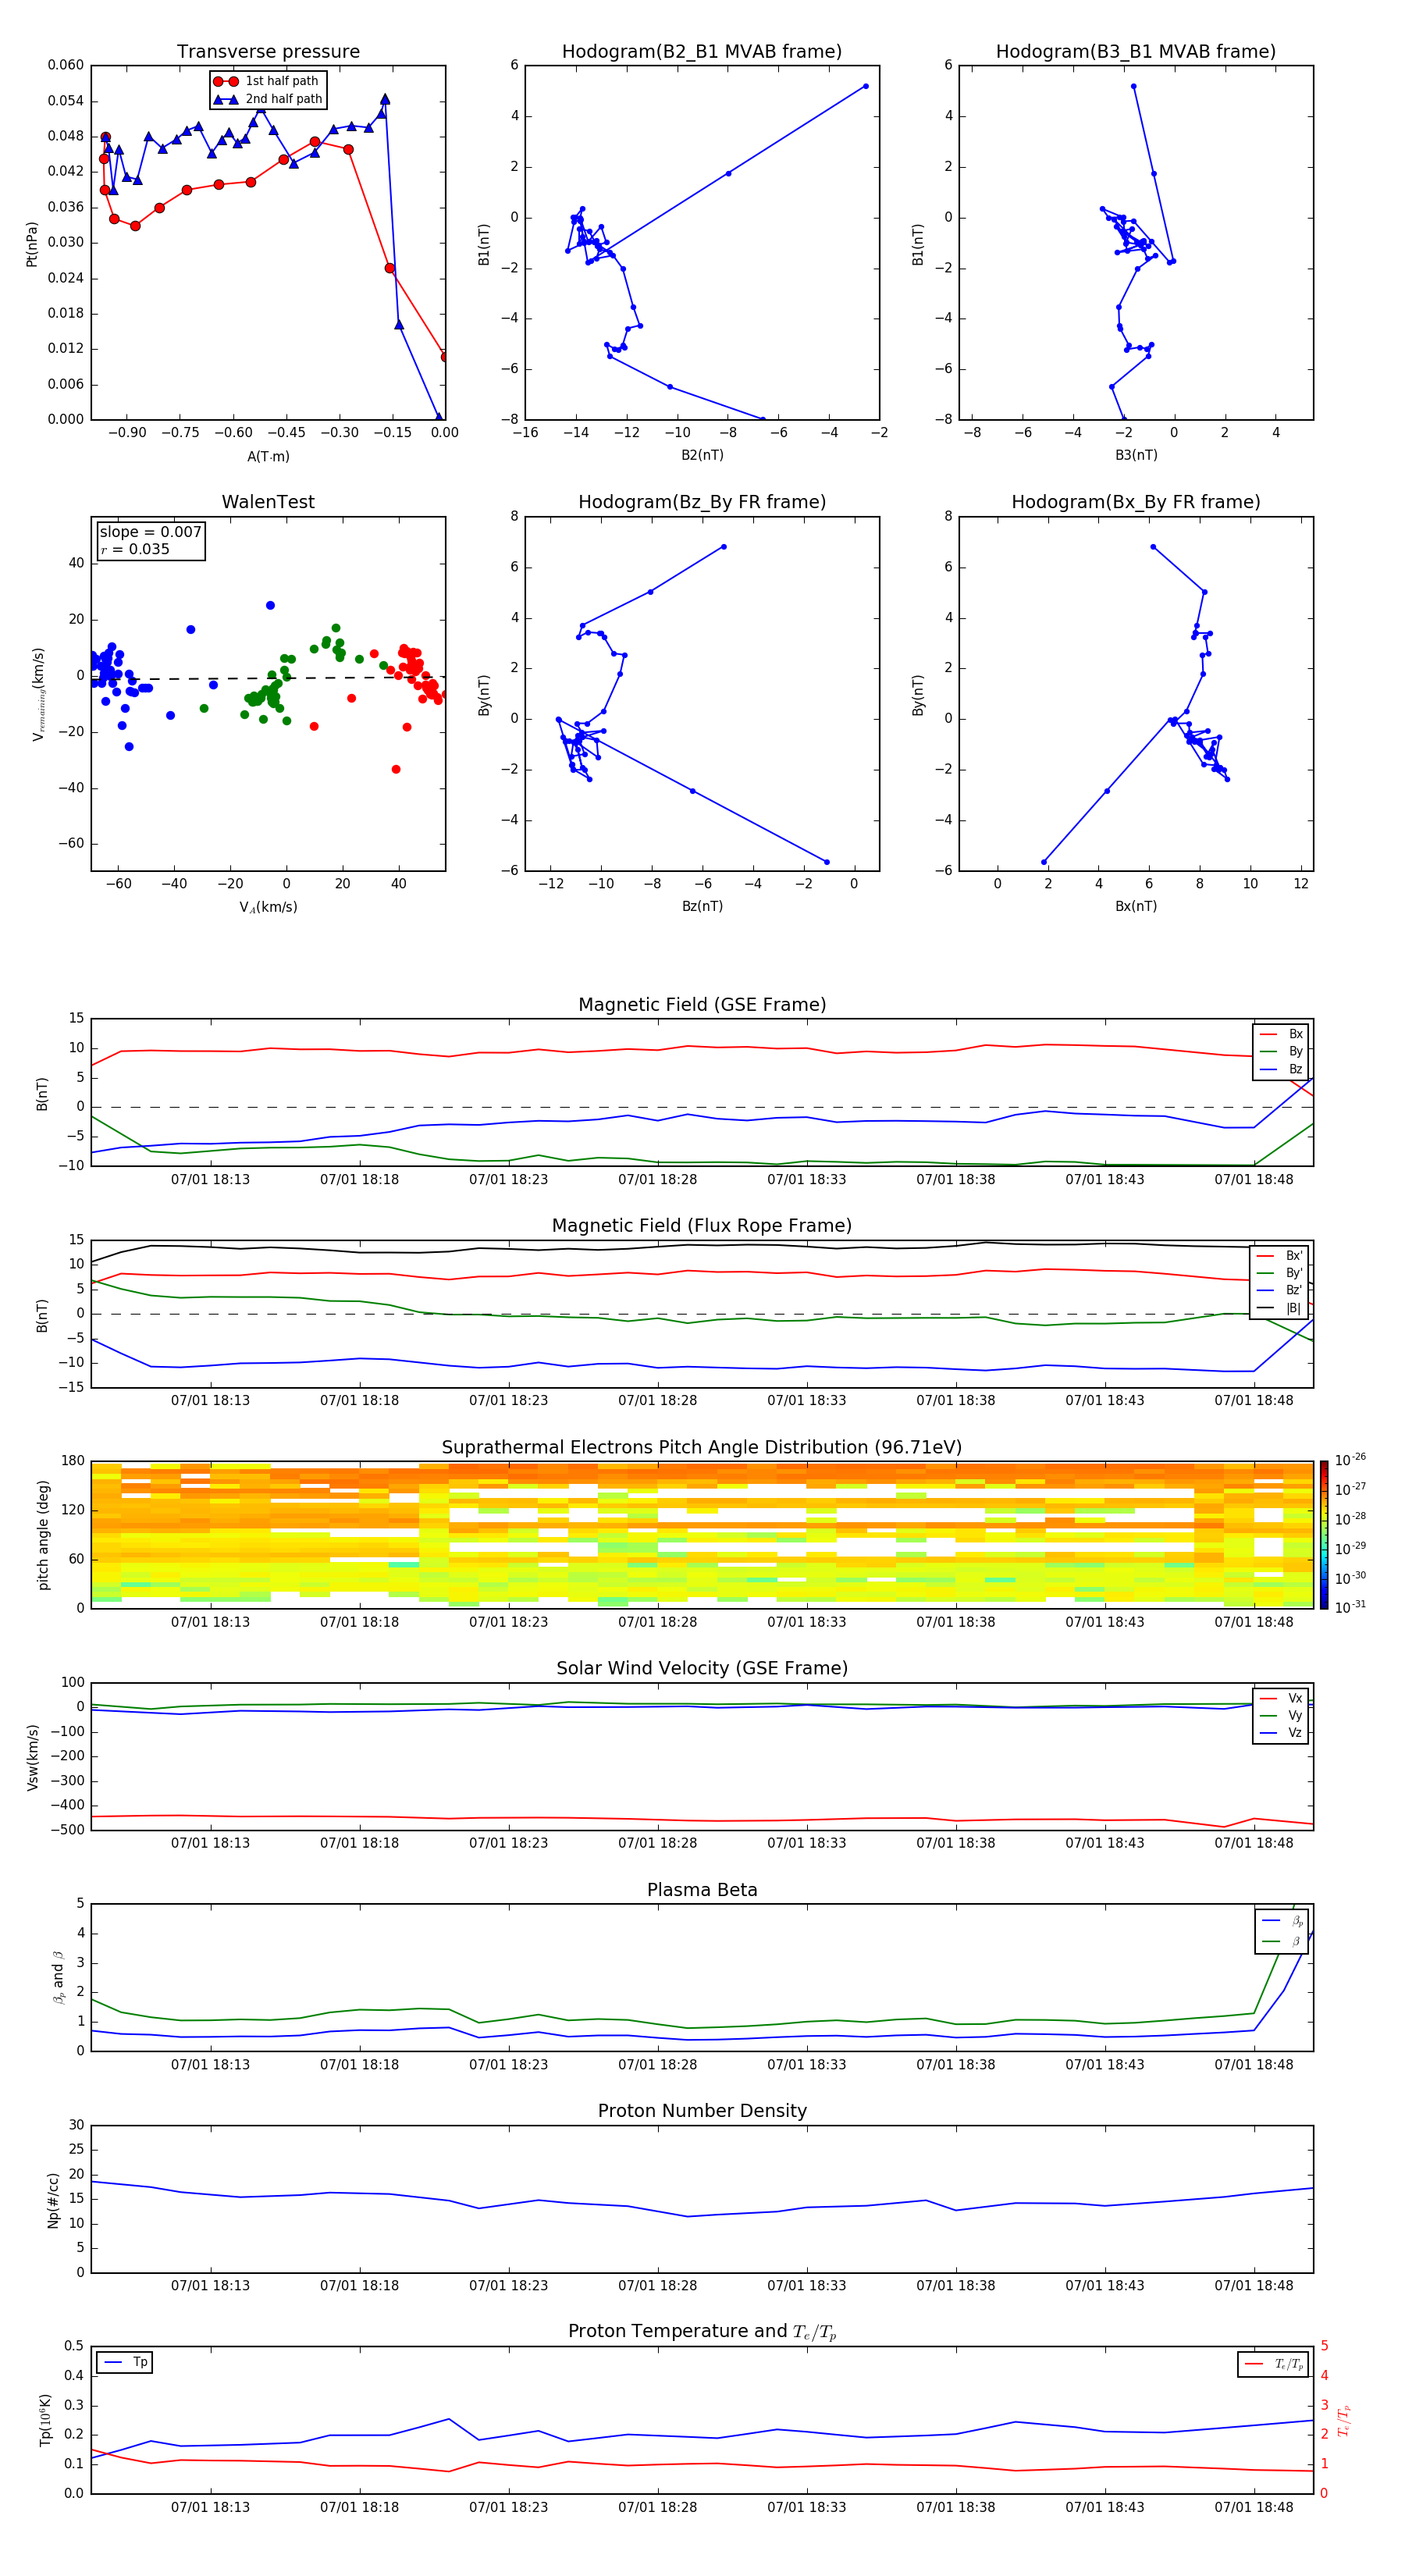Click the 'Vsw(km/s)' y-axis label
The image size is (1405, 2576).
[33, 1757]
